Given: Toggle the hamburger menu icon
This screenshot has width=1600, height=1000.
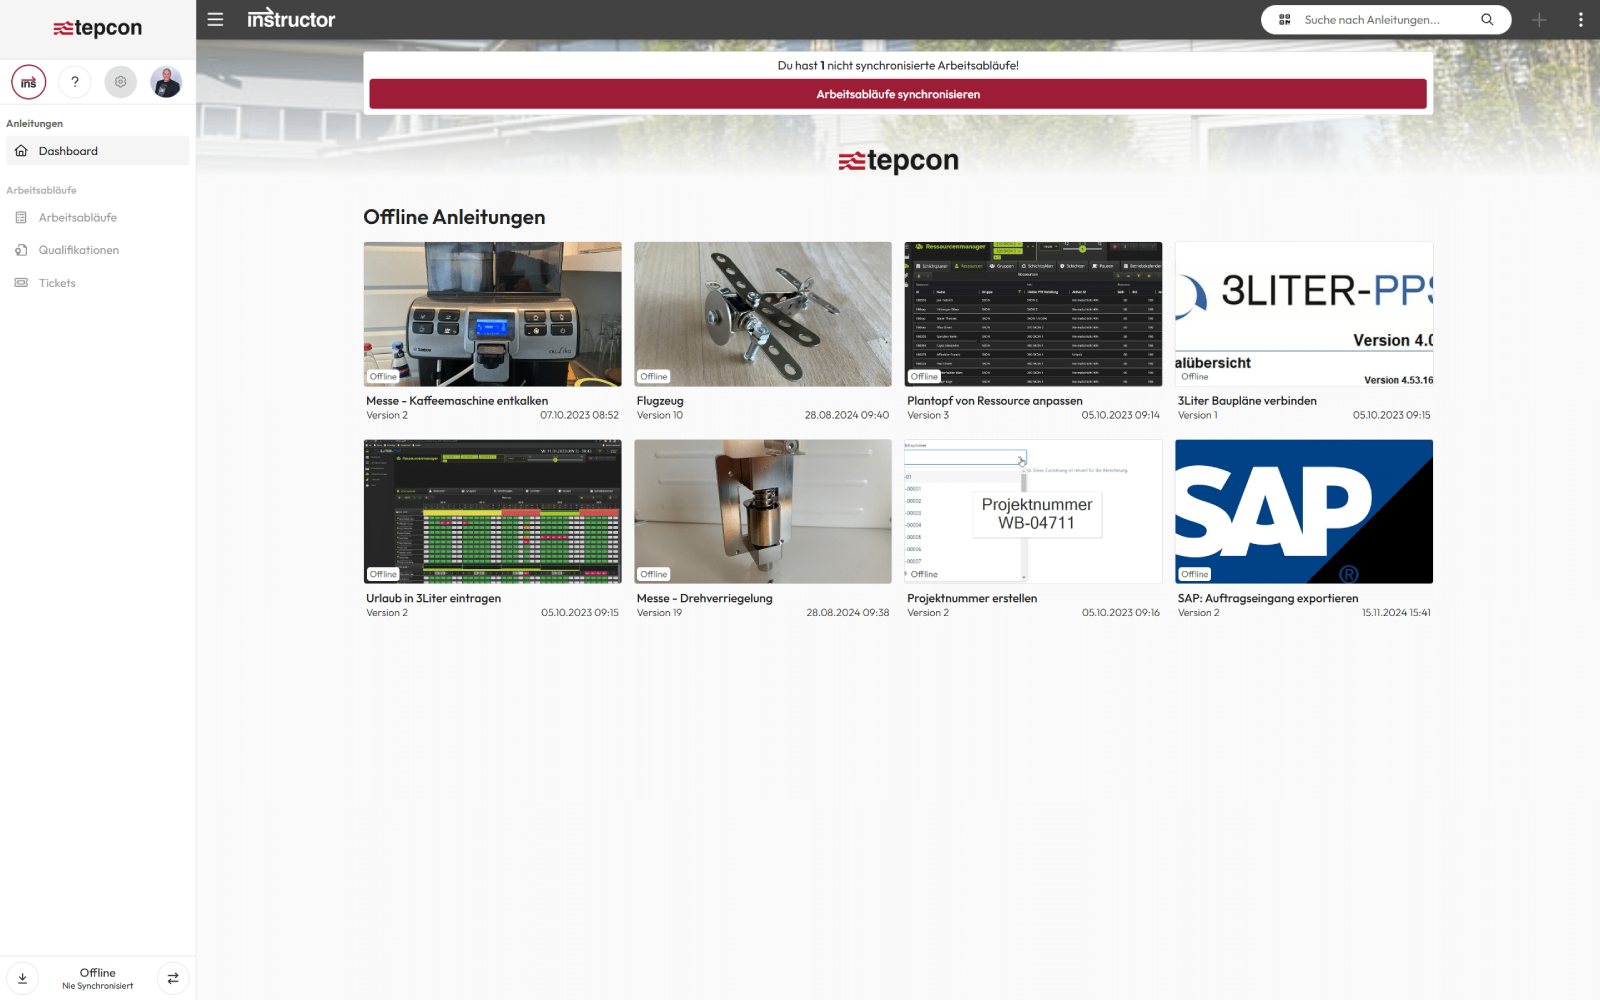Looking at the screenshot, I should coord(215,19).
